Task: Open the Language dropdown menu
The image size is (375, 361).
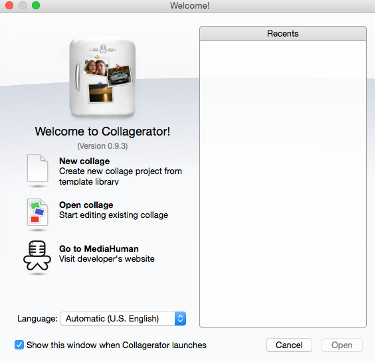Action: (x=123, y=319)
